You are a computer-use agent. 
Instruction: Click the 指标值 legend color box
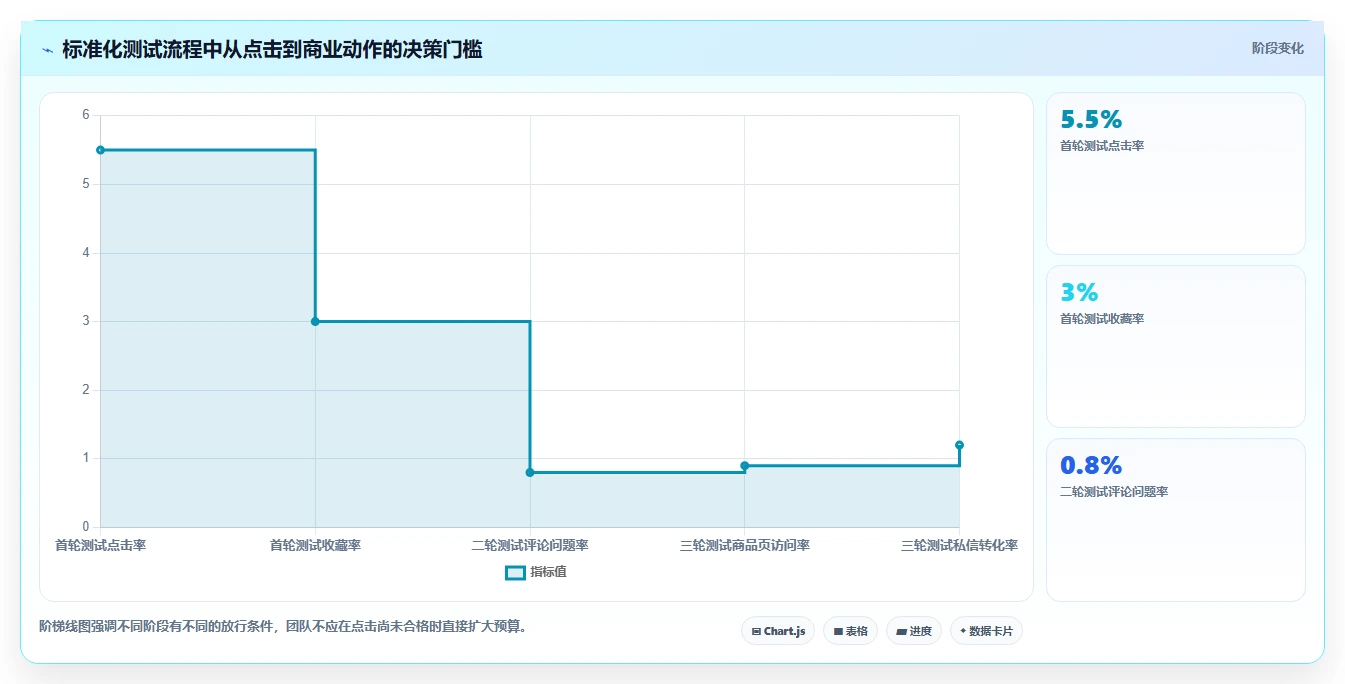(515, 573)
